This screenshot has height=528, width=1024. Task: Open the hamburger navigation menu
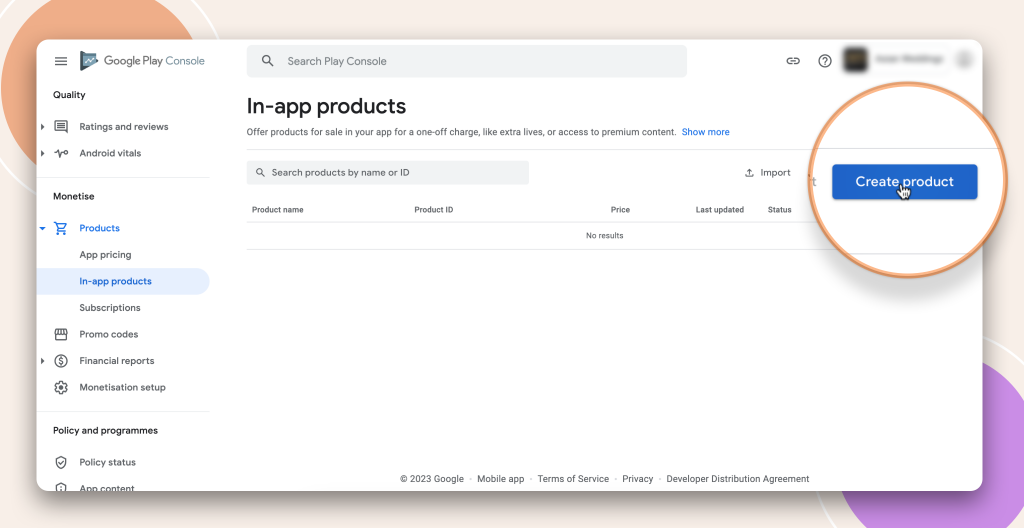click(x=61, y=61)
